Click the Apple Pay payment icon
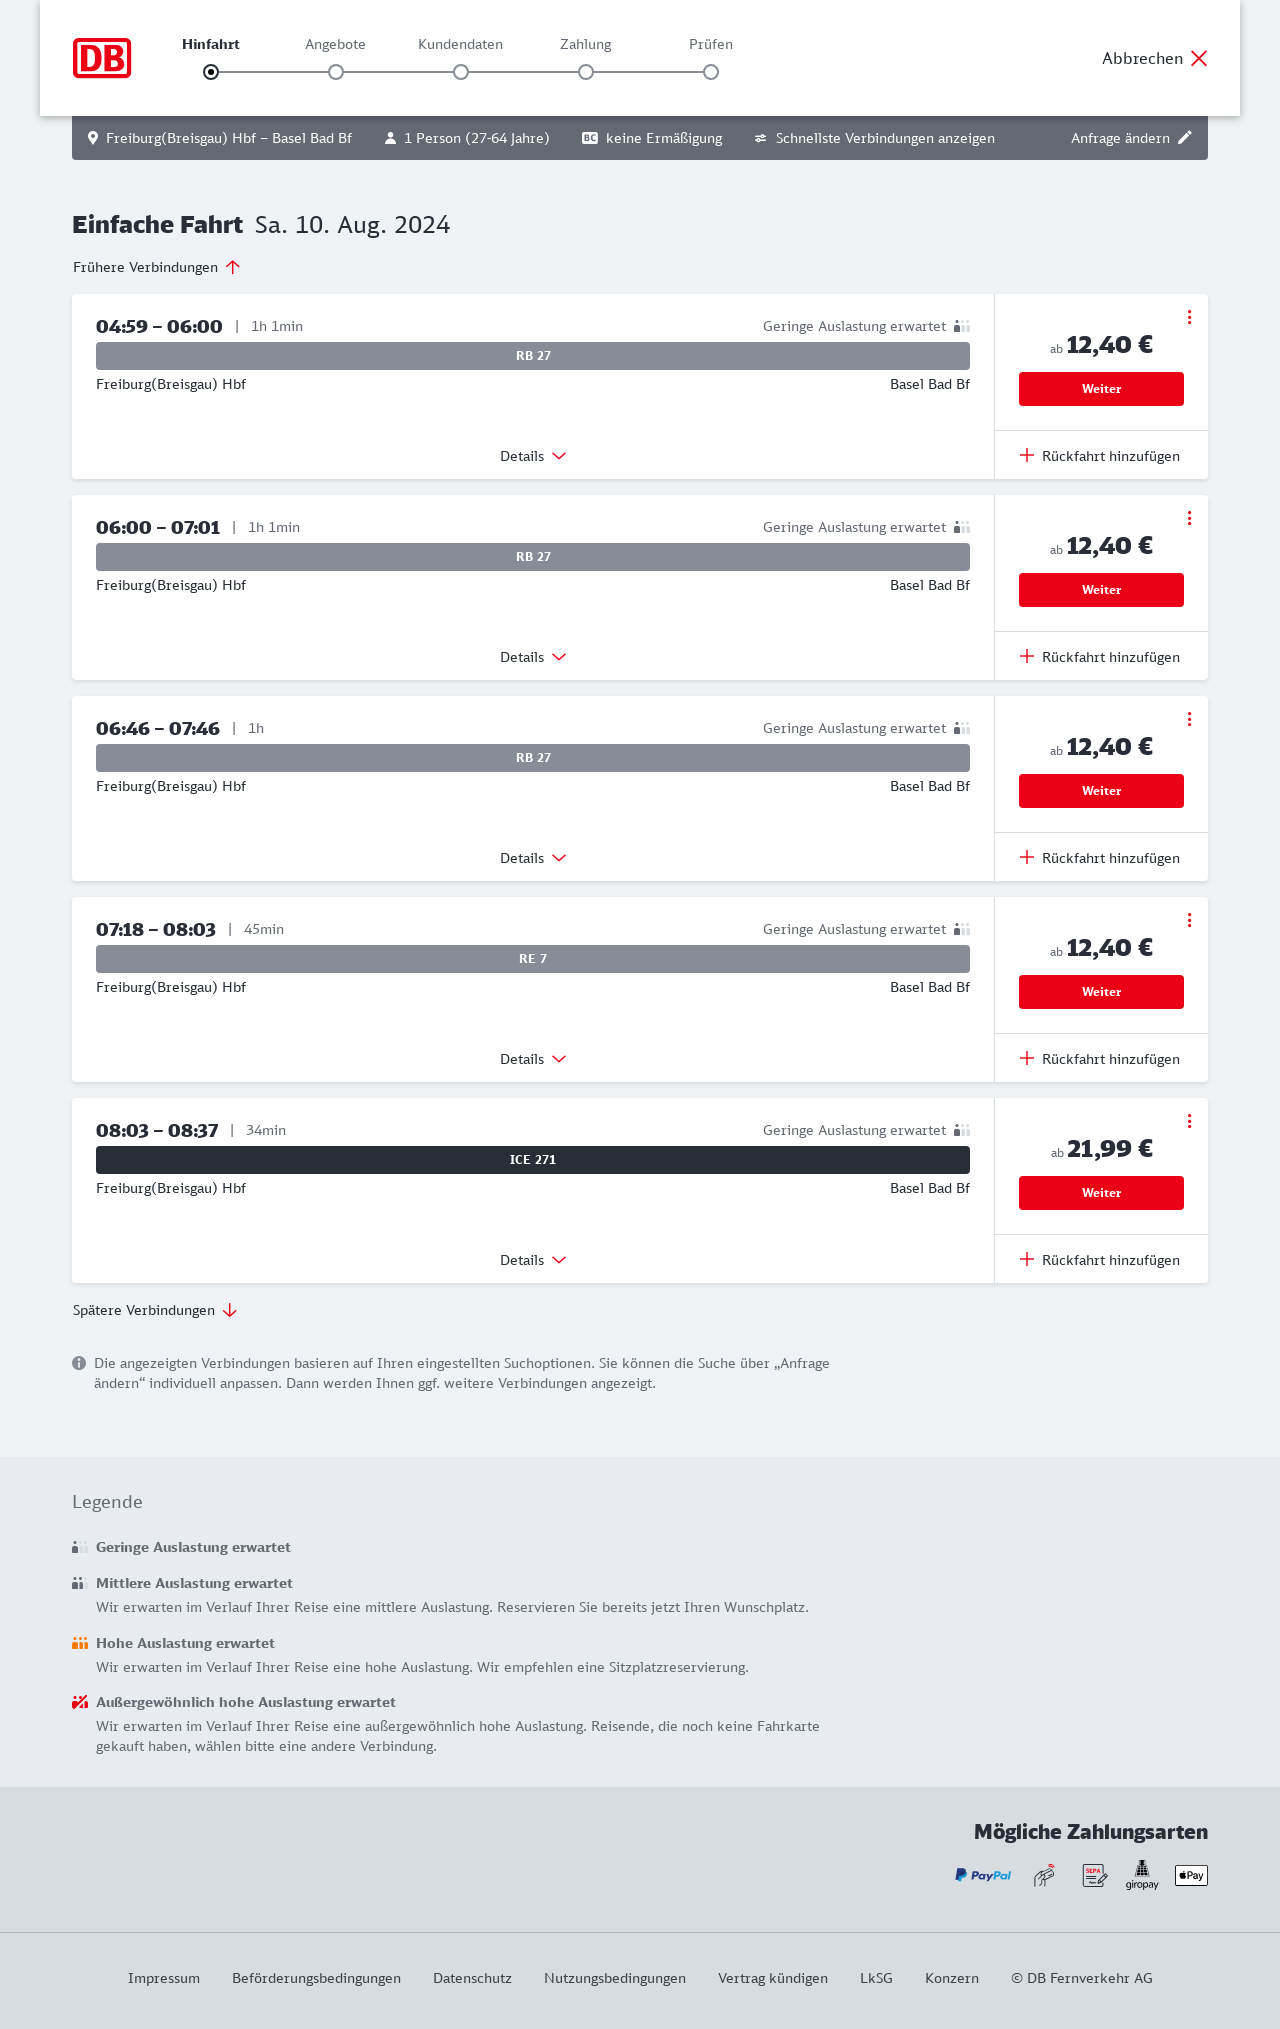 1191,1875
